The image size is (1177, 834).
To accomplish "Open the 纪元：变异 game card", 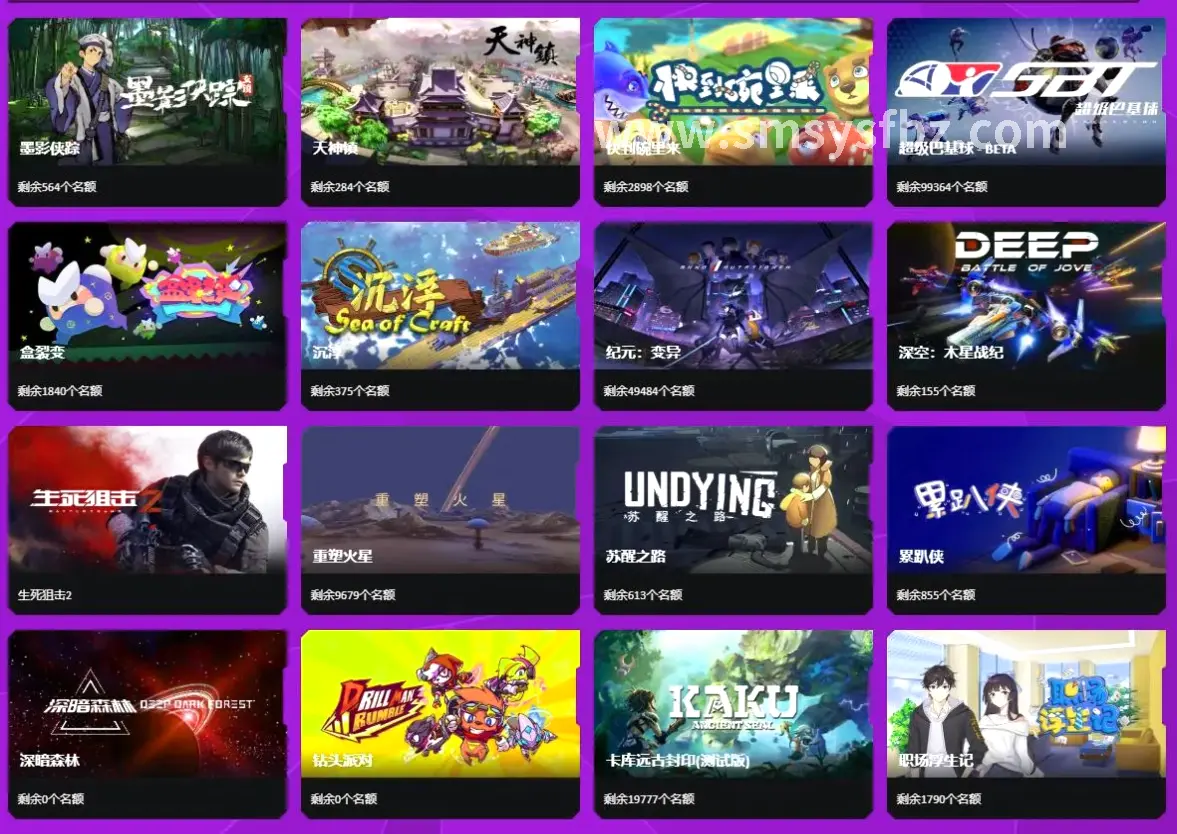I will (733, 316).
